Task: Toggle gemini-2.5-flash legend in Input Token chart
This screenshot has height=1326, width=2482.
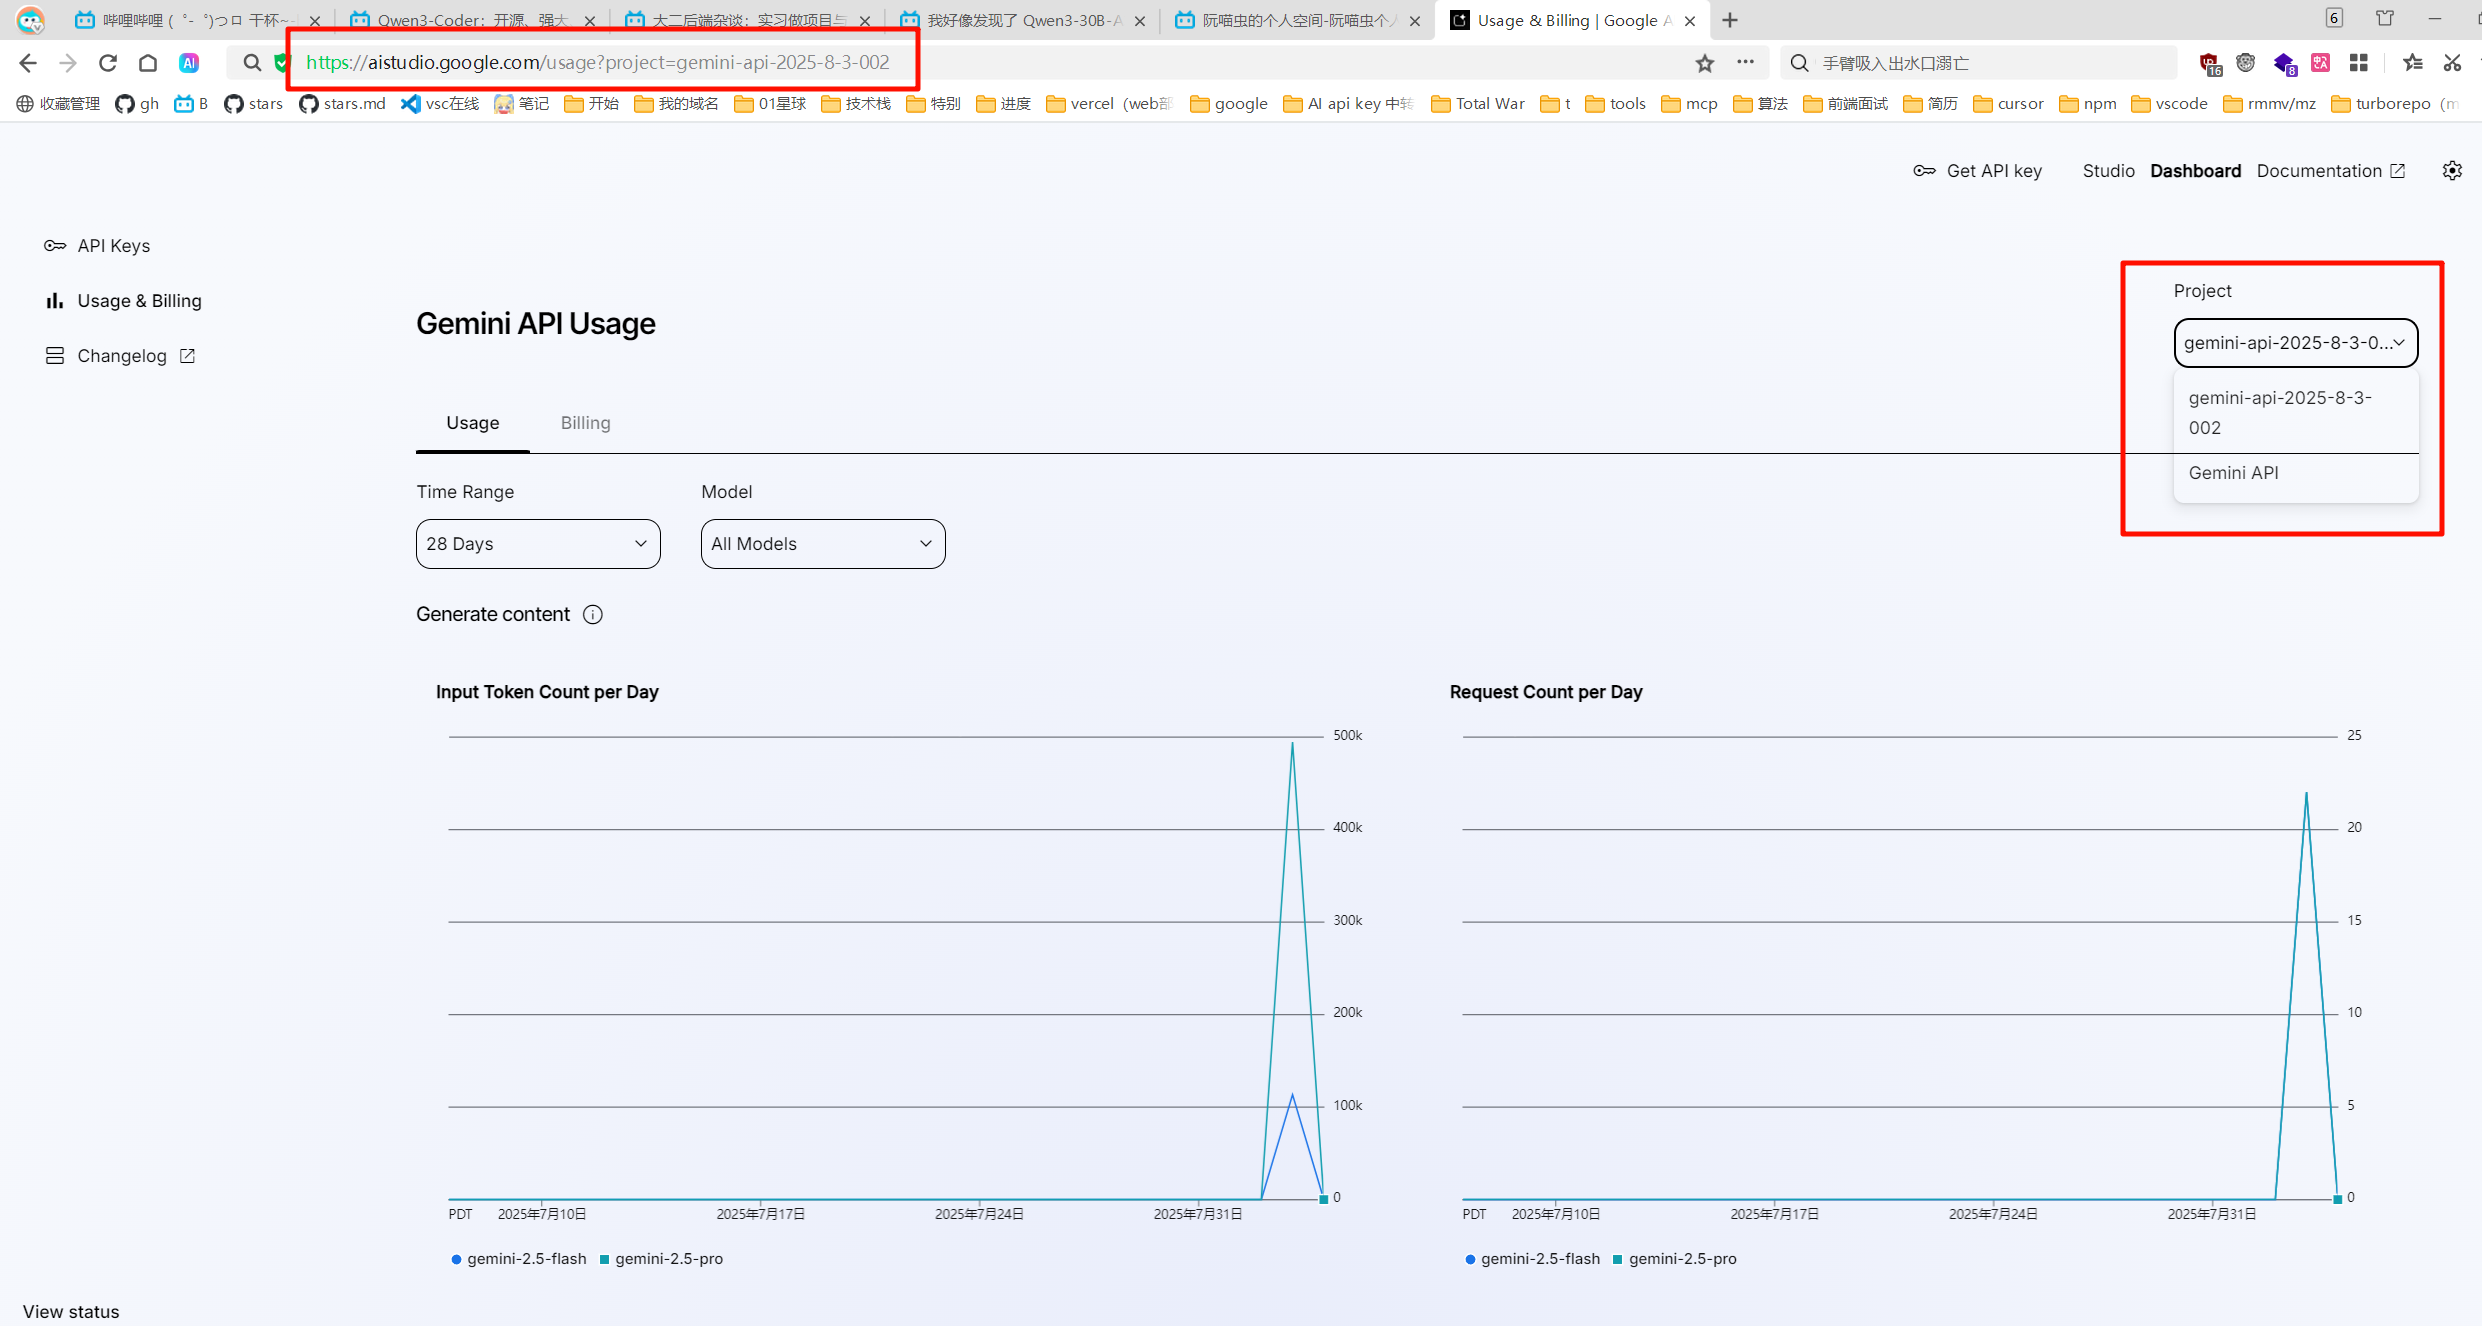Action: [x=519, y=1259]
